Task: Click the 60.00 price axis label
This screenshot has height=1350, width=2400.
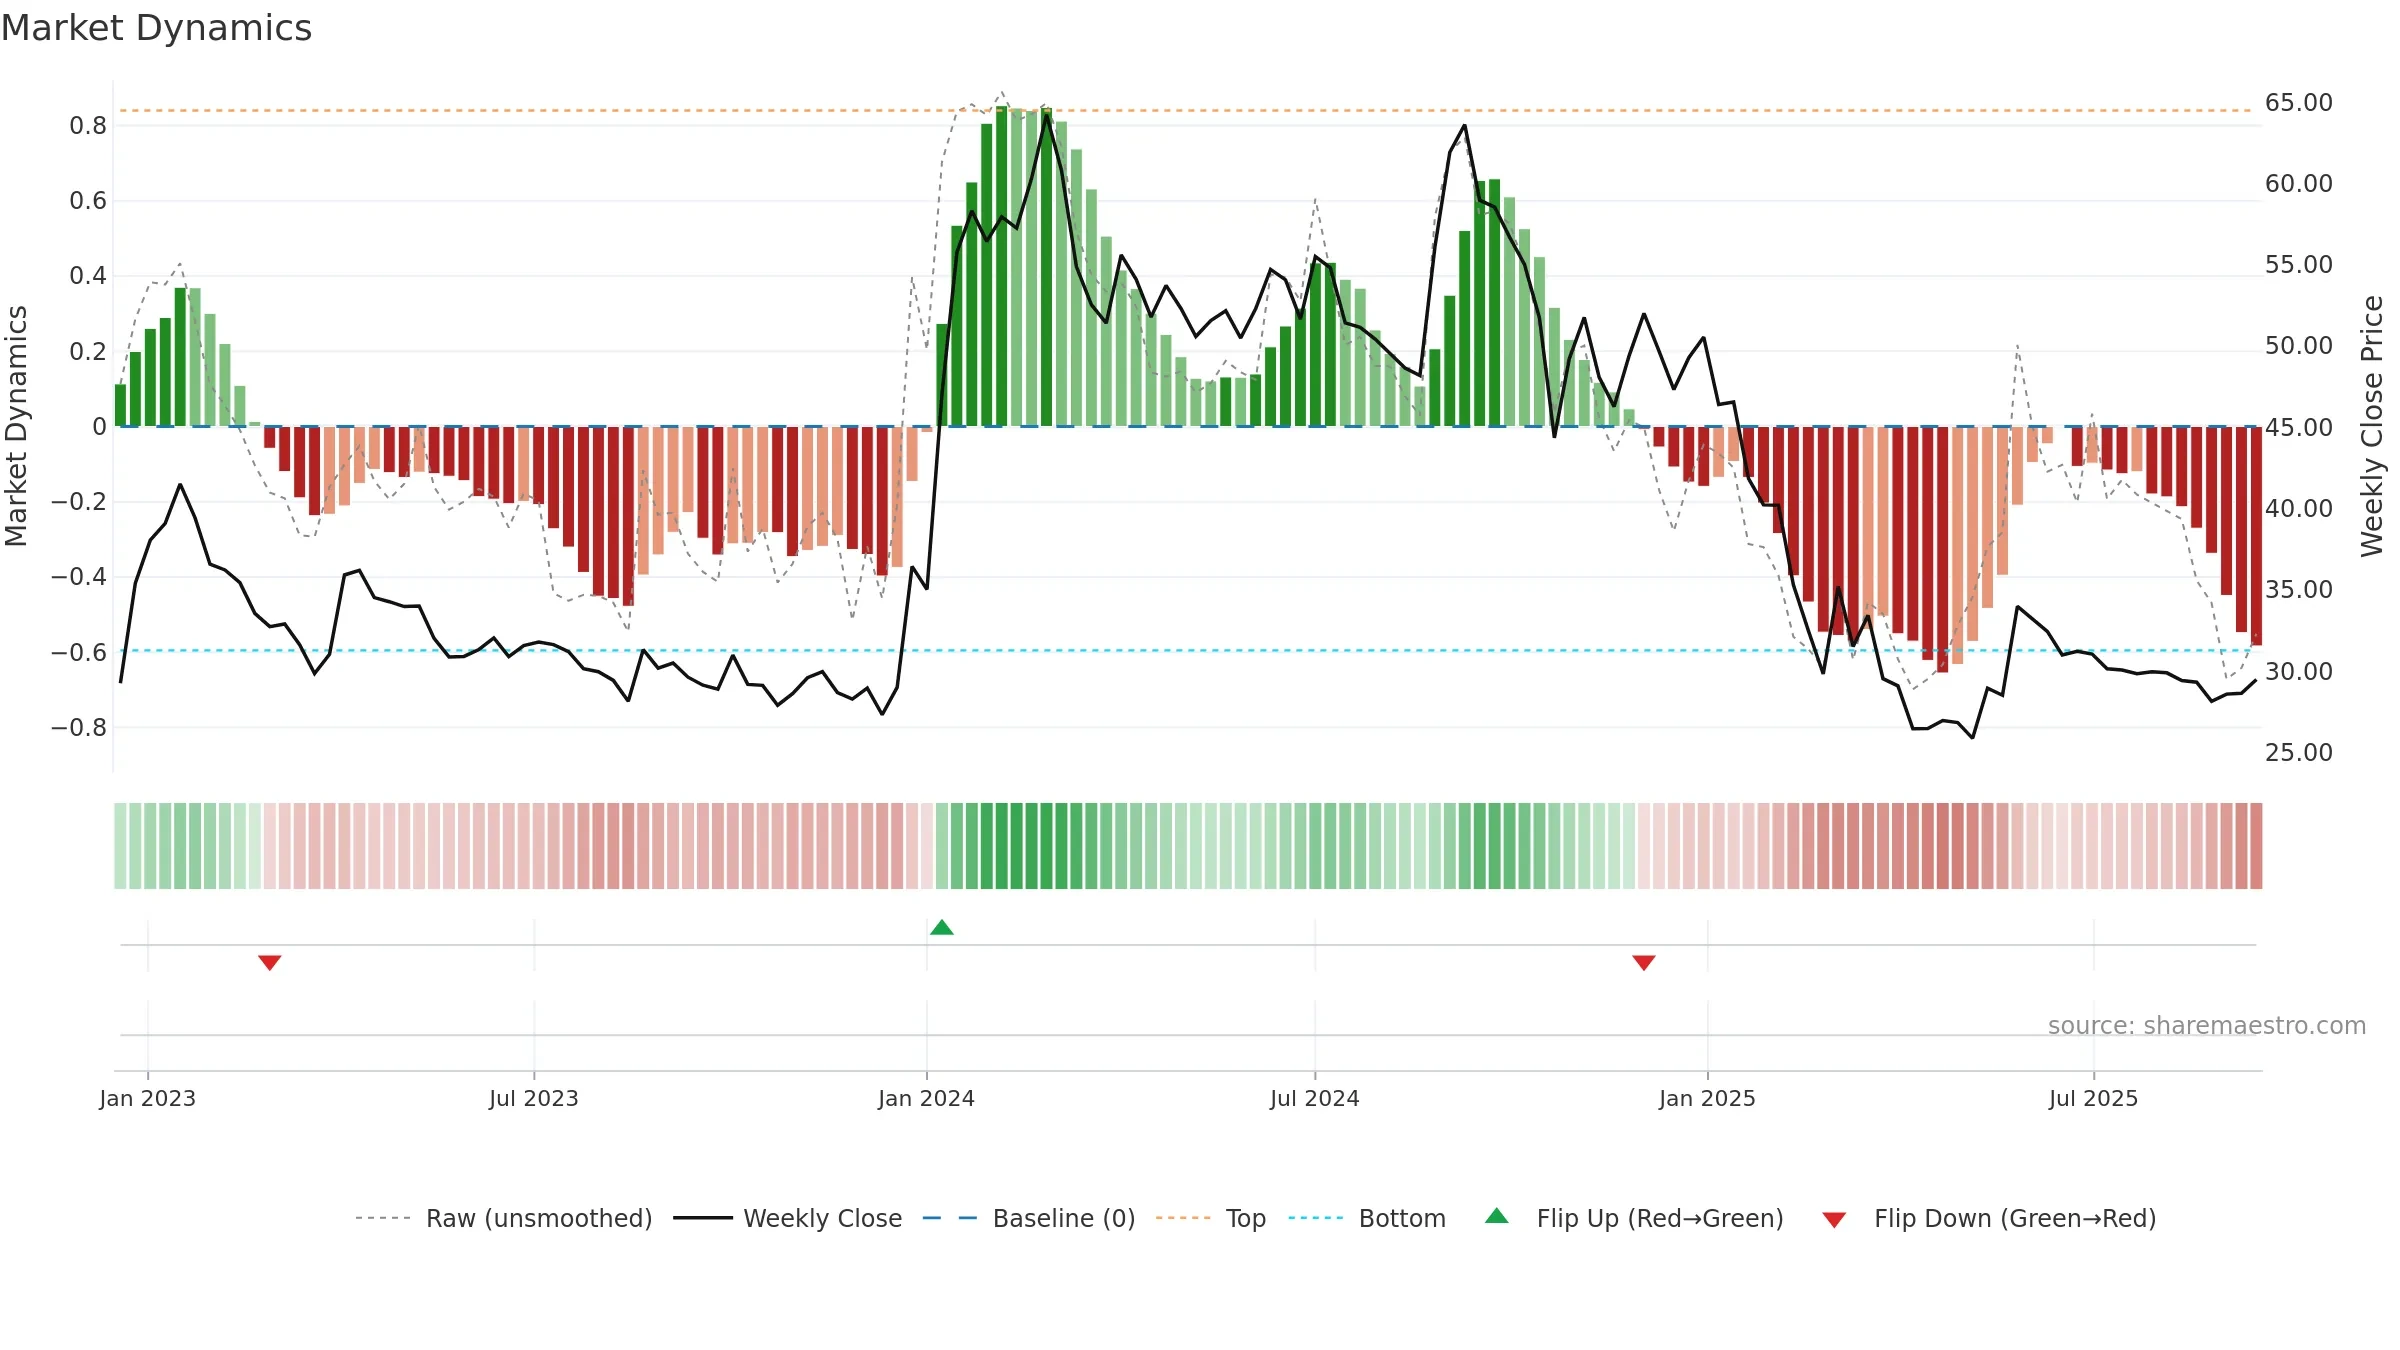Action: pos(2299,184)
